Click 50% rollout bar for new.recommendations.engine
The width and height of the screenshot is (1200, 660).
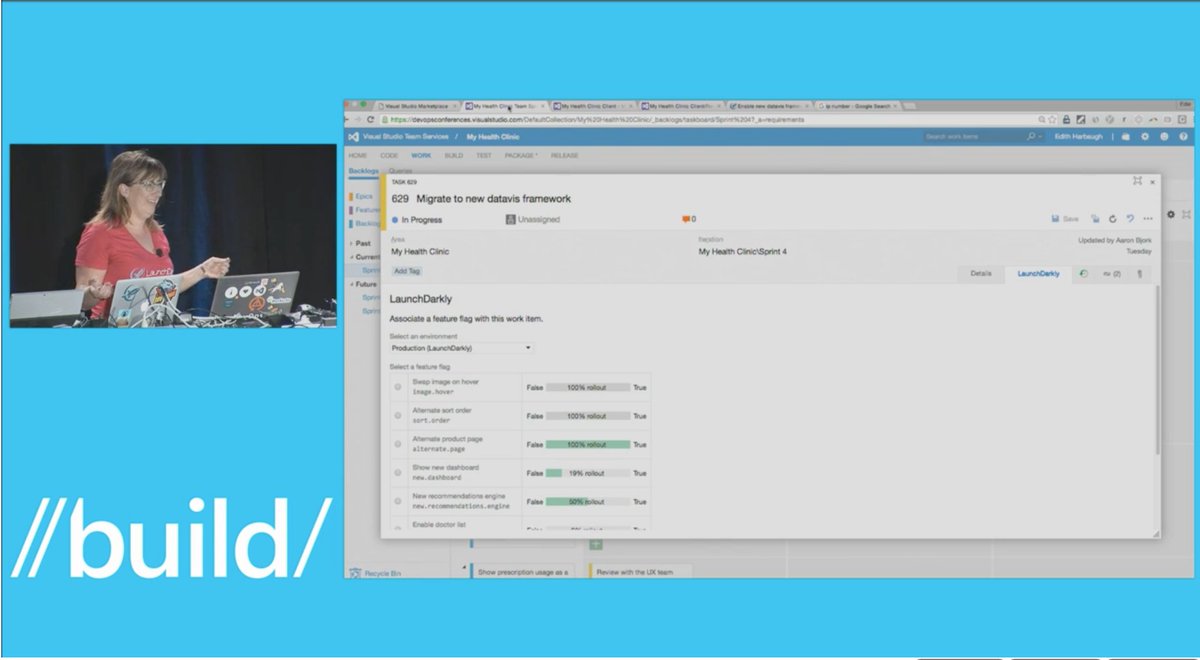(588, 502)
